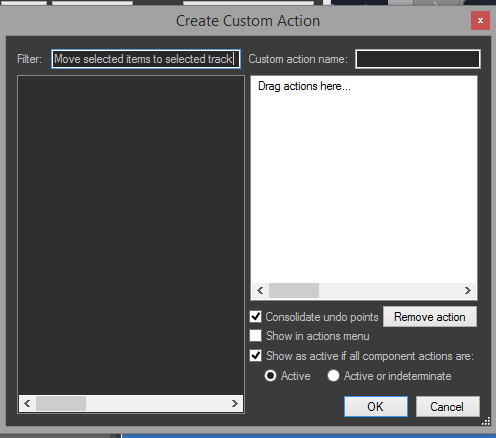This screenshot has width=496, height=438.
Task: Click left arrow of the dark actions list scrollbar
Action: pos(27,403)
